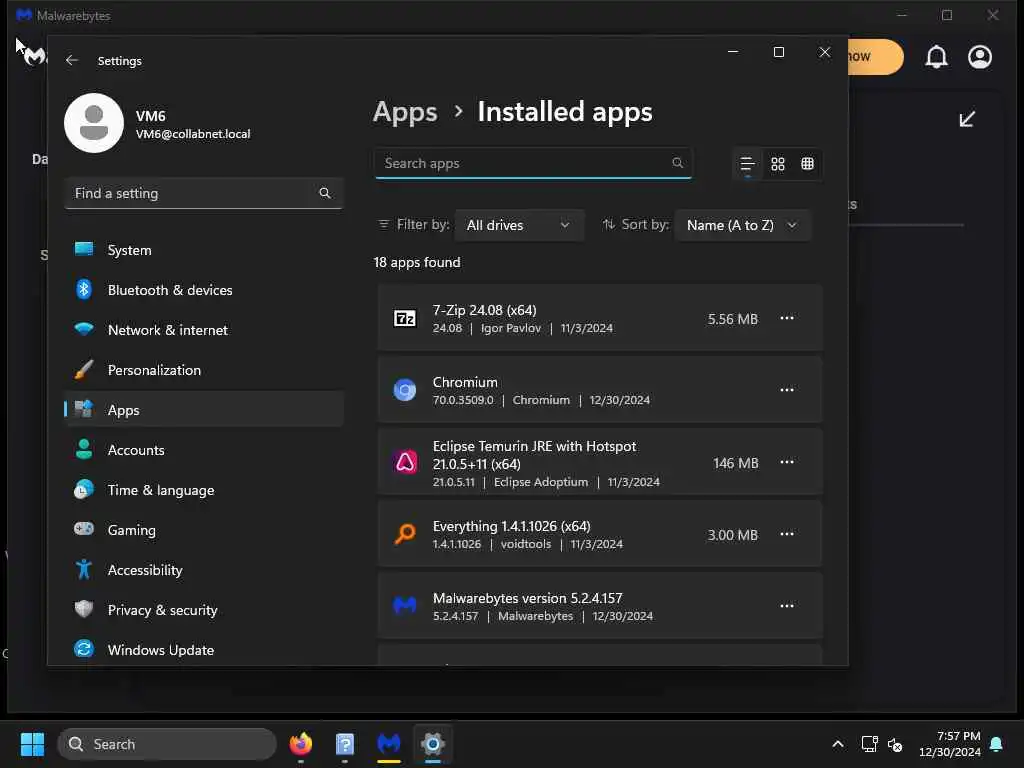
Task: Open Time & language settings
Action: point(204,490)
